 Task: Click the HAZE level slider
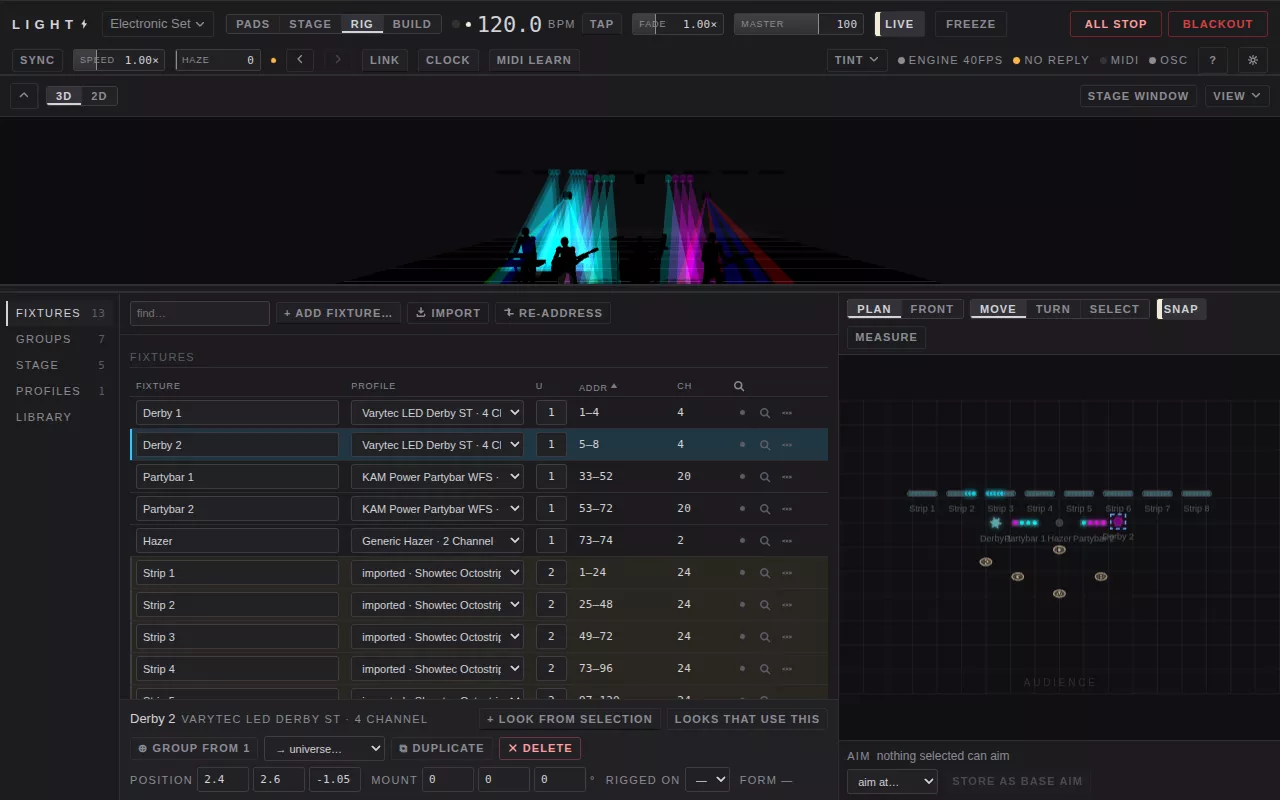pyautogui.click(x=218, y=60)
